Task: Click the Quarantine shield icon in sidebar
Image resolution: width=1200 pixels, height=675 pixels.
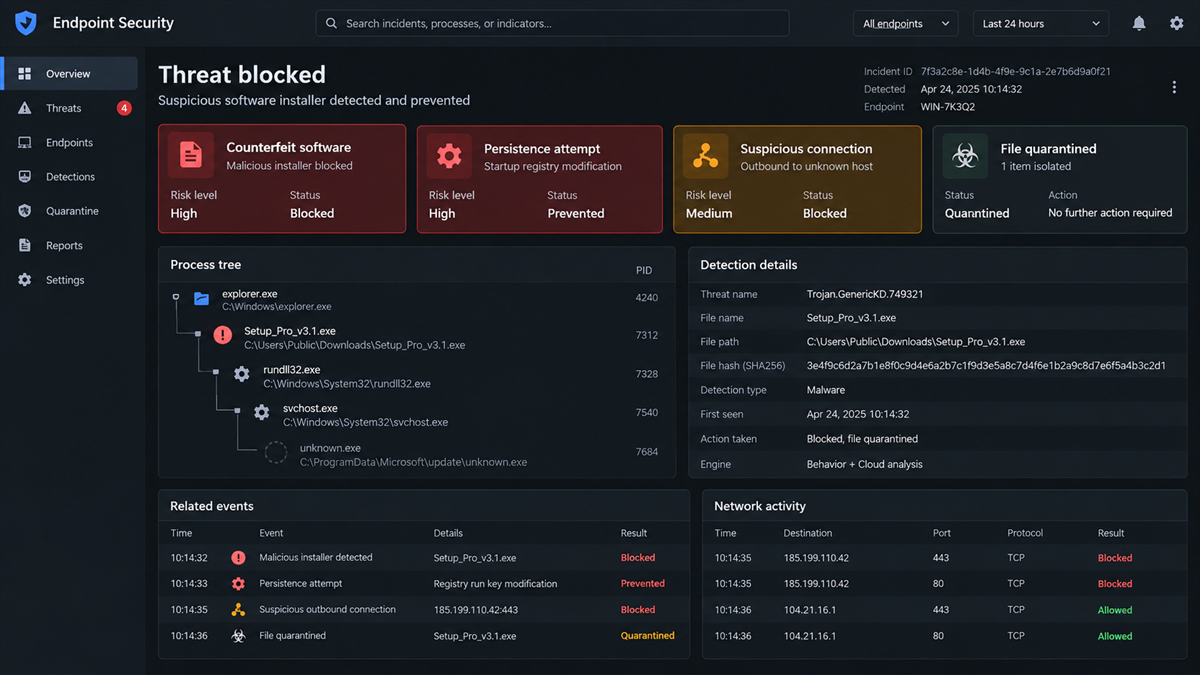Action: tap(25, 211)
